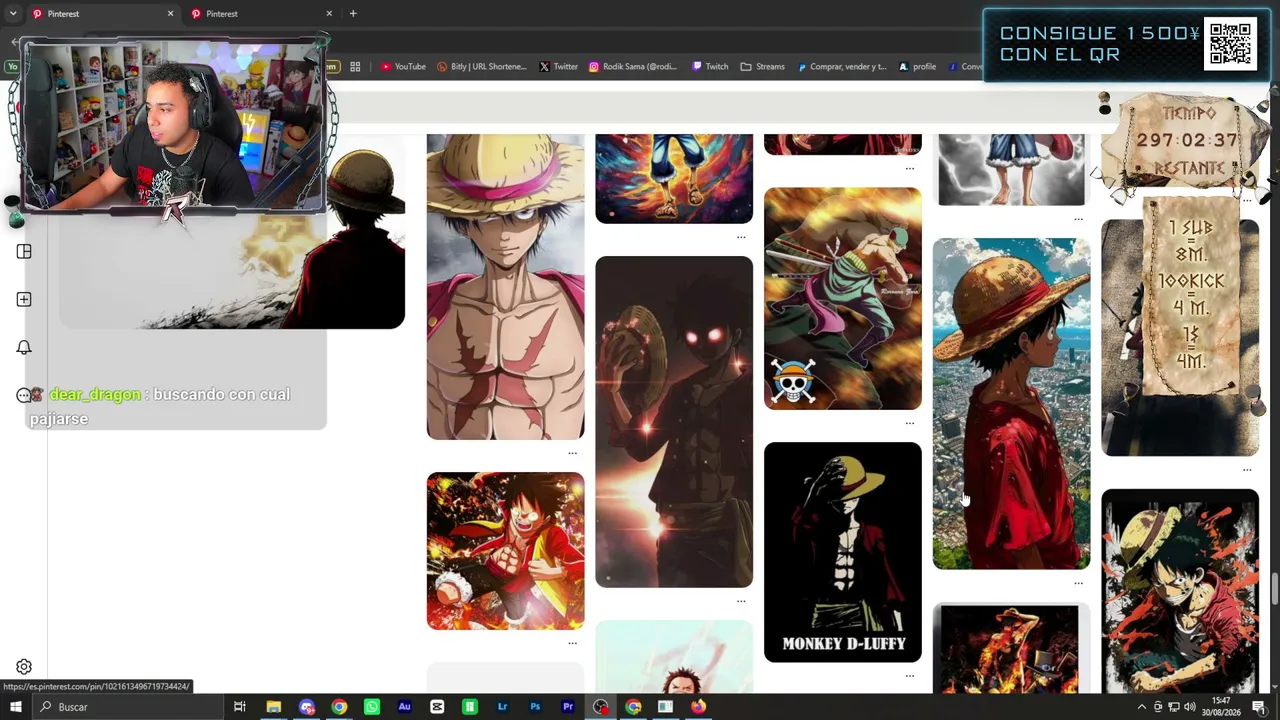Open more options for the Zoro pin
Screen dimensions: 1280x720
[x=909, y=423]
